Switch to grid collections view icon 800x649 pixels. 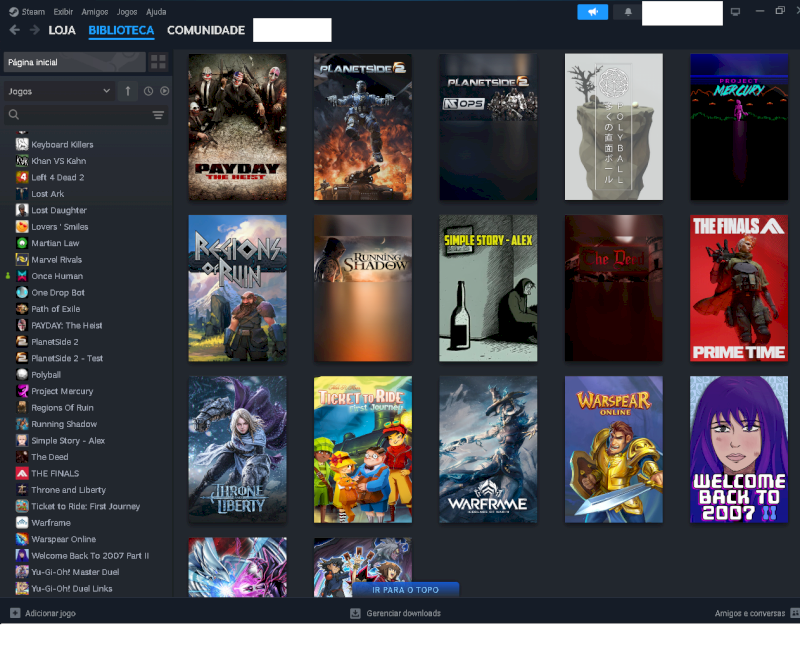click(158, 62)
